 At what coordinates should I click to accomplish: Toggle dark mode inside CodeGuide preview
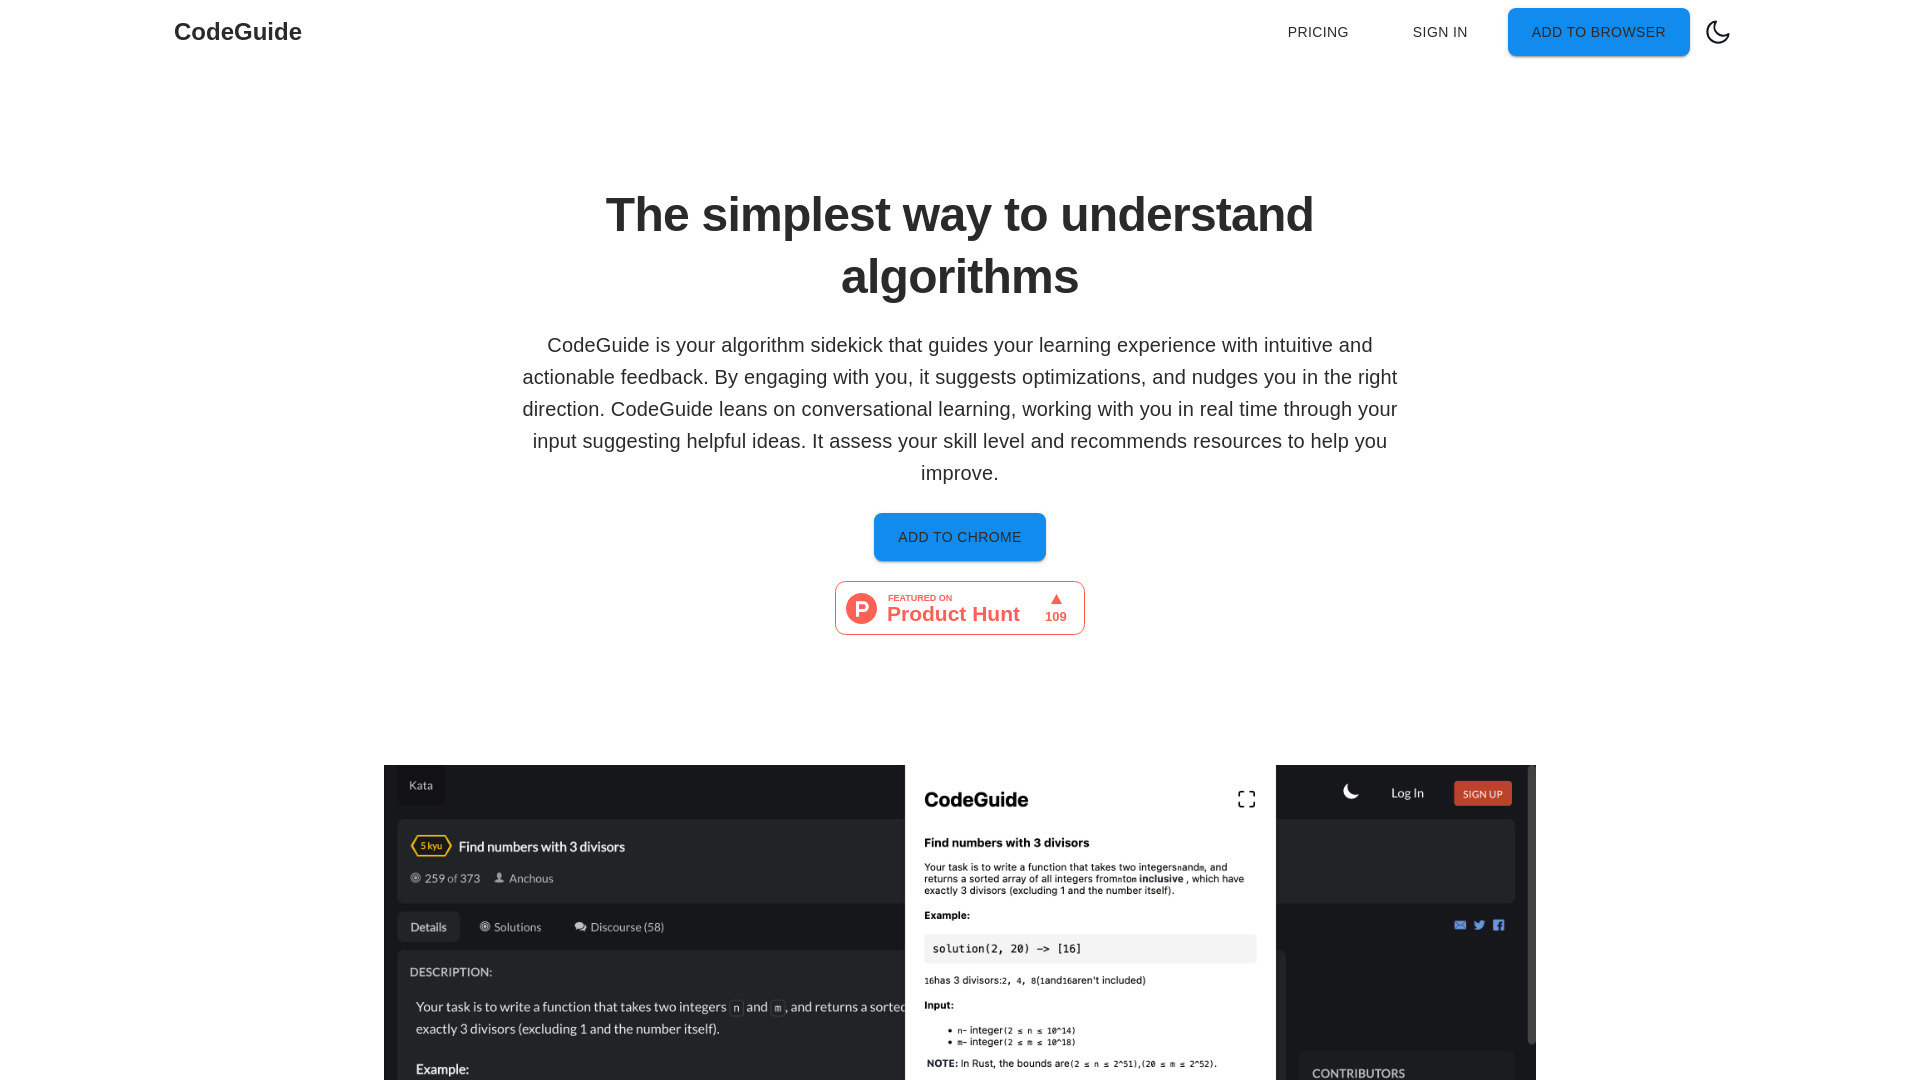point(1349,793)
